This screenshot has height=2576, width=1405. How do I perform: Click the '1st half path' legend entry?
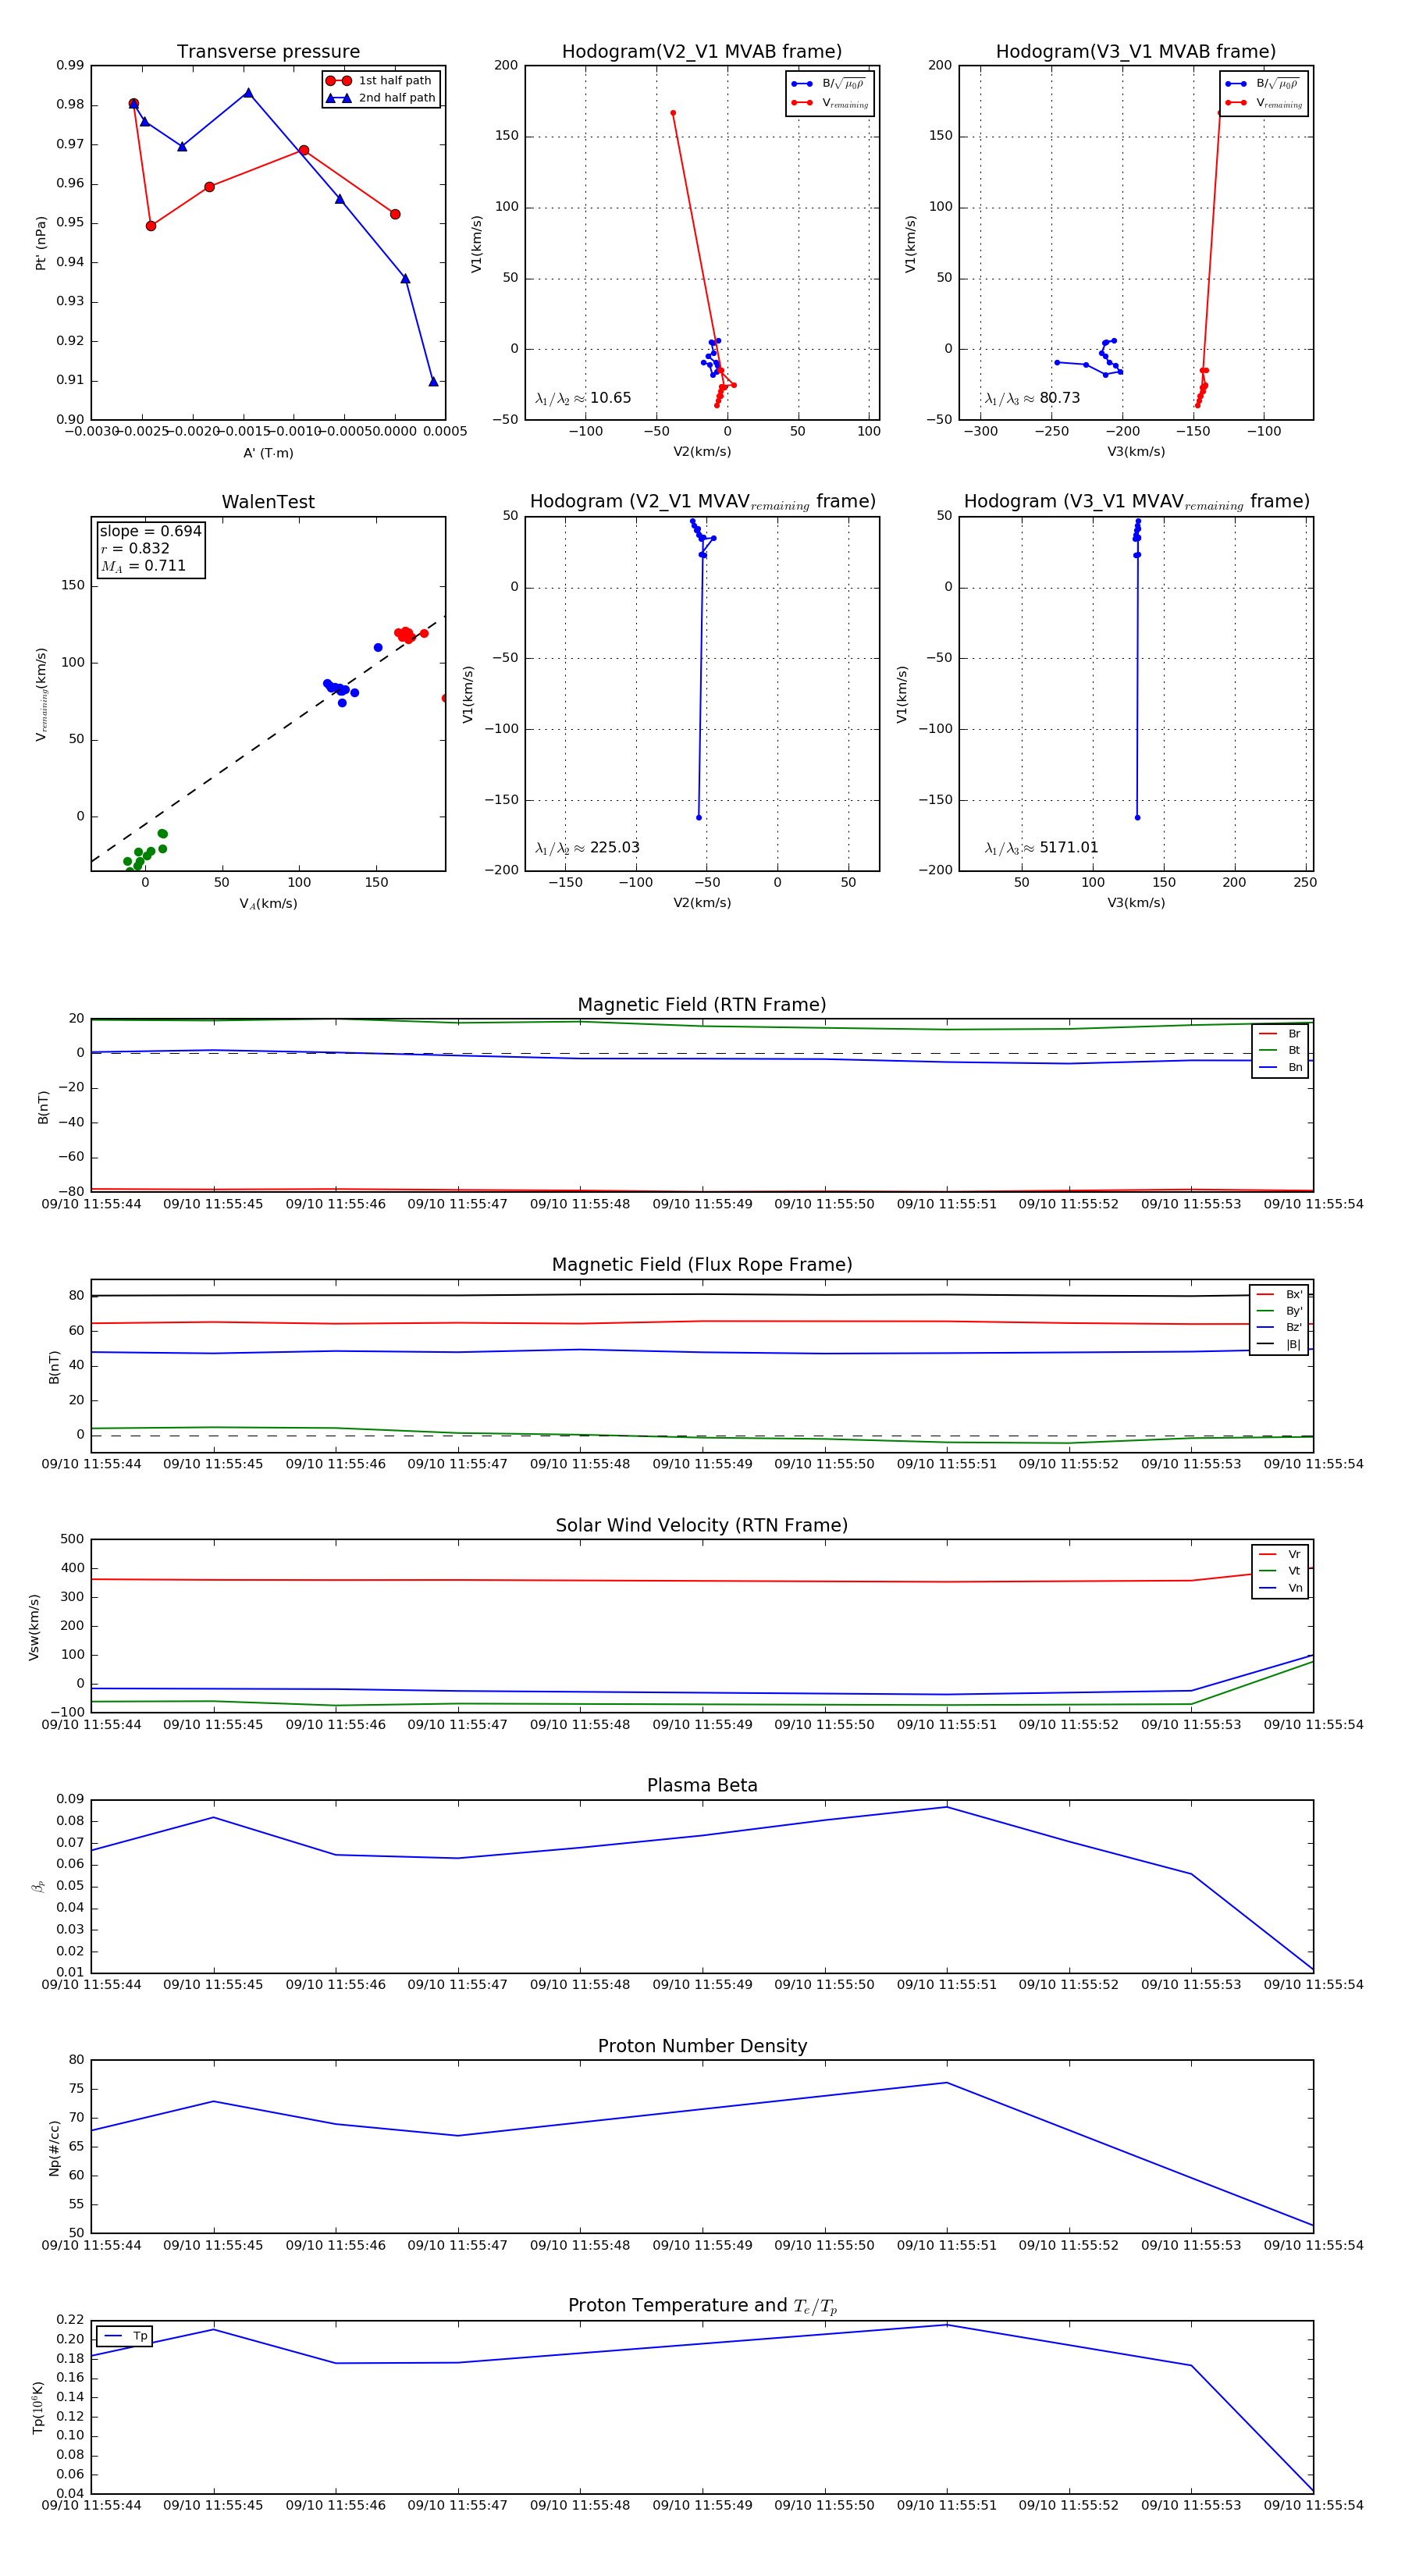pos(380,81)
